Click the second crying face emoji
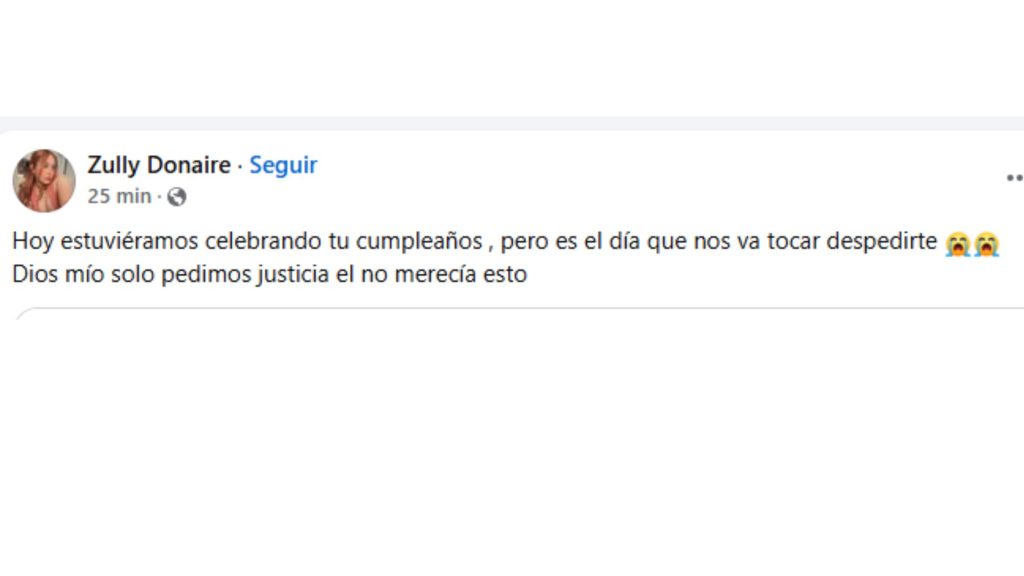Image resolution: width=1024 pixels, height=576 pixels. (x=986, y=244)
